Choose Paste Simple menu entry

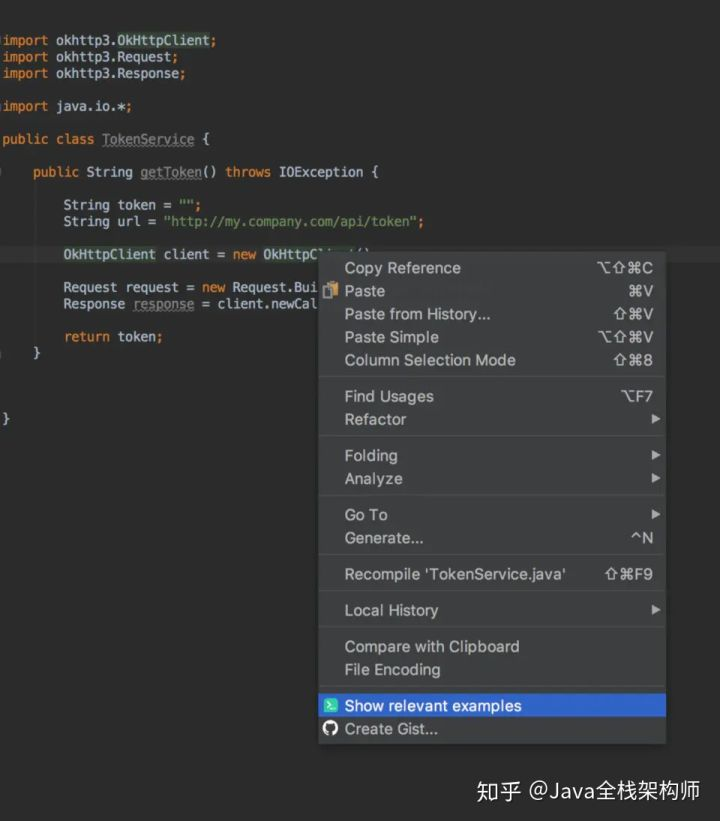(x=492, y=337)
